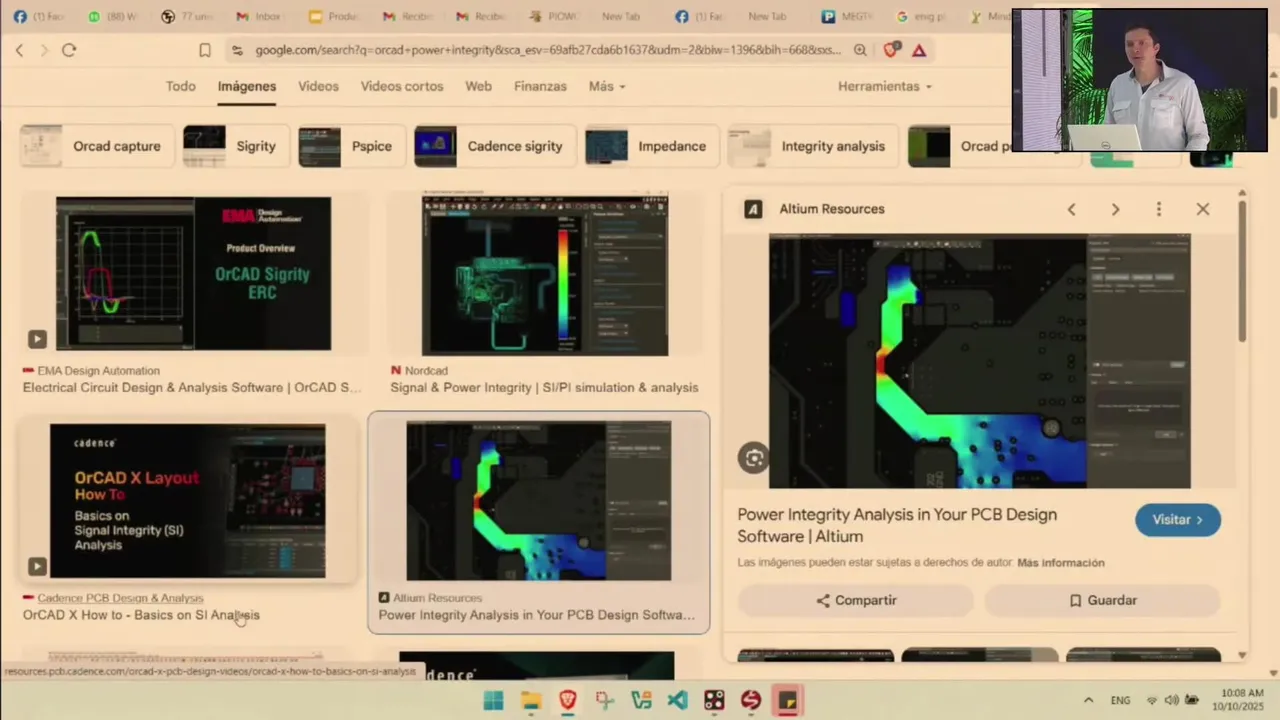Screen dimensions: 1280x720
Task: Open Power Integrity Analysis result caption link
Action: (537, 615)
